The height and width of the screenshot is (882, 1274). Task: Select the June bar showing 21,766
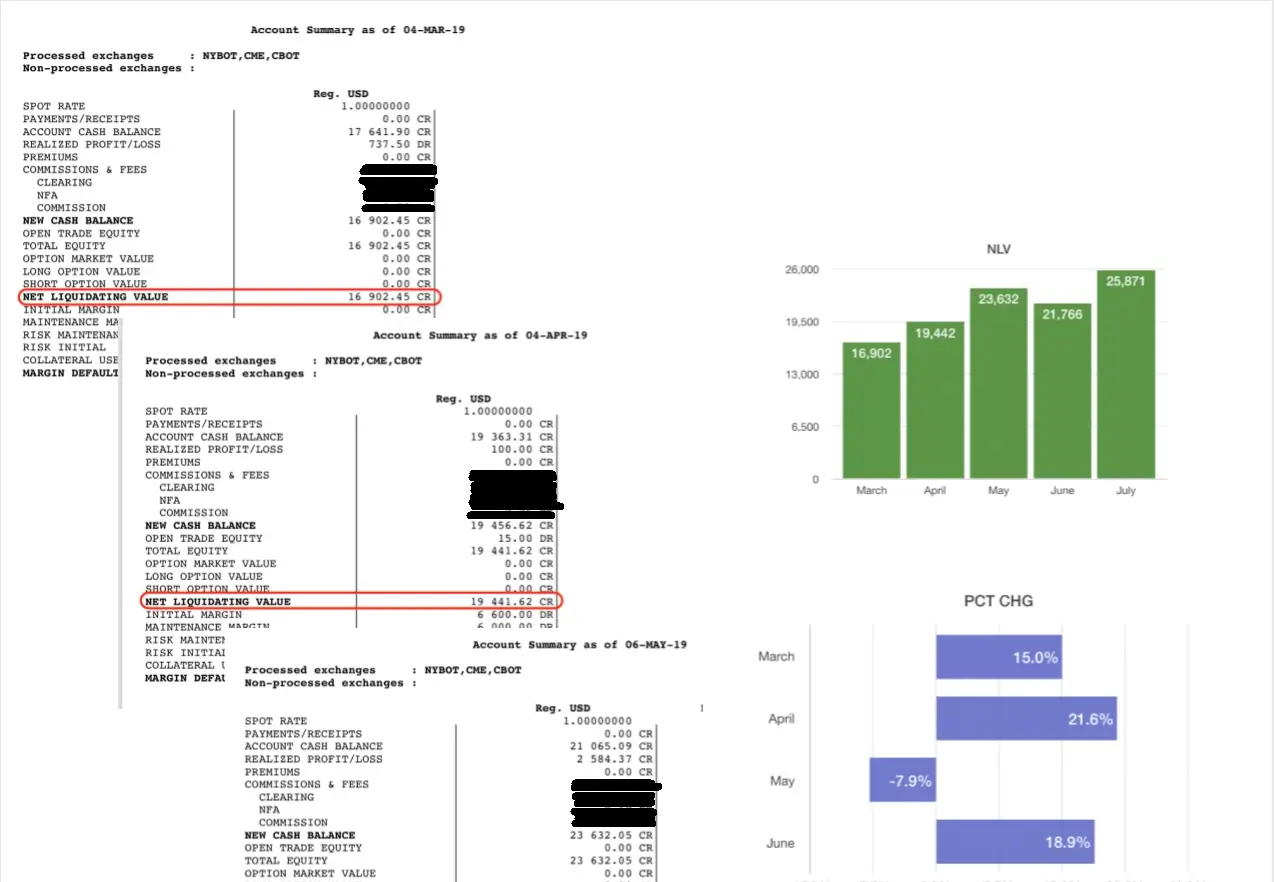(x=1062, y=391)
